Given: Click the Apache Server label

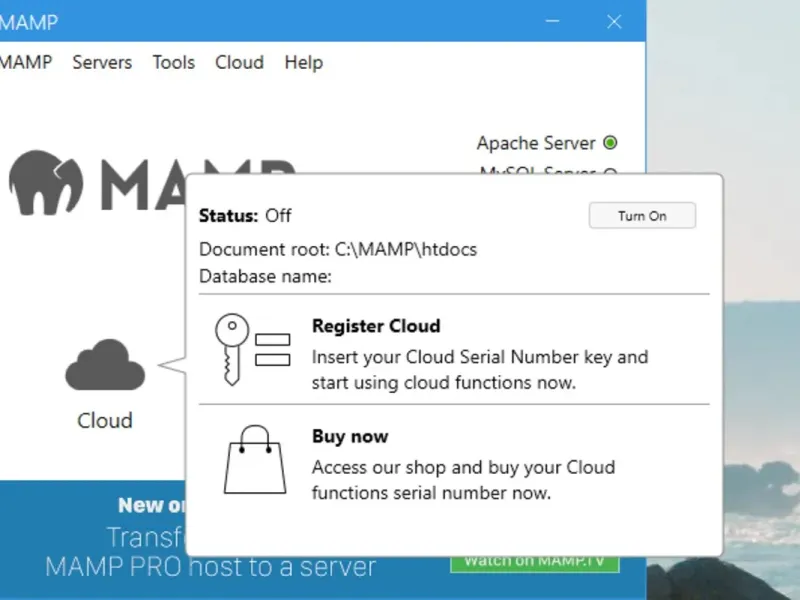Looking at the screenshot, I should pos(535,143).
